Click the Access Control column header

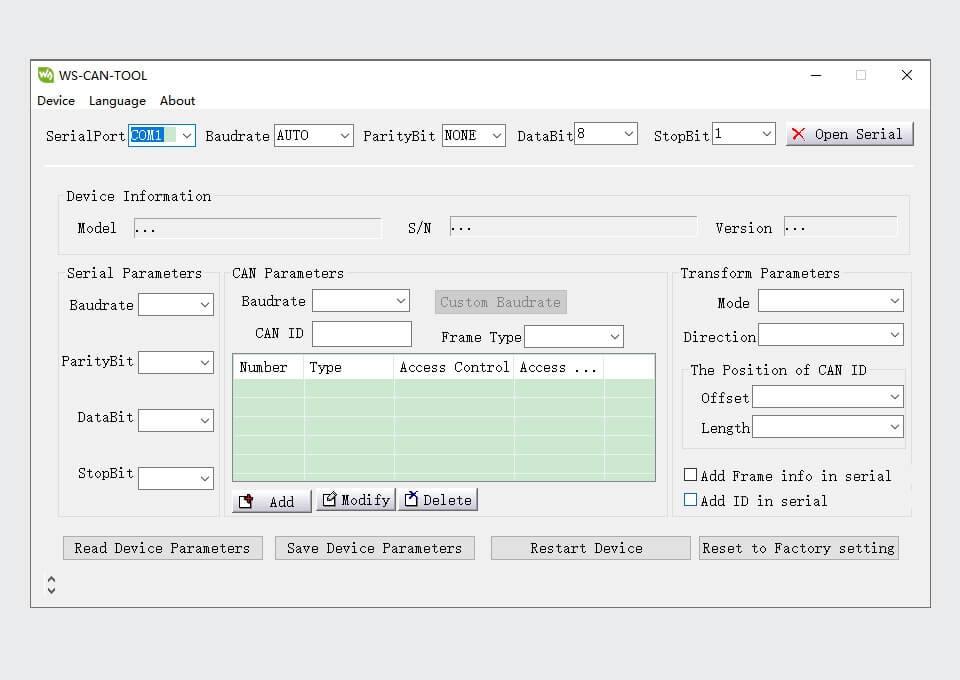454,367
